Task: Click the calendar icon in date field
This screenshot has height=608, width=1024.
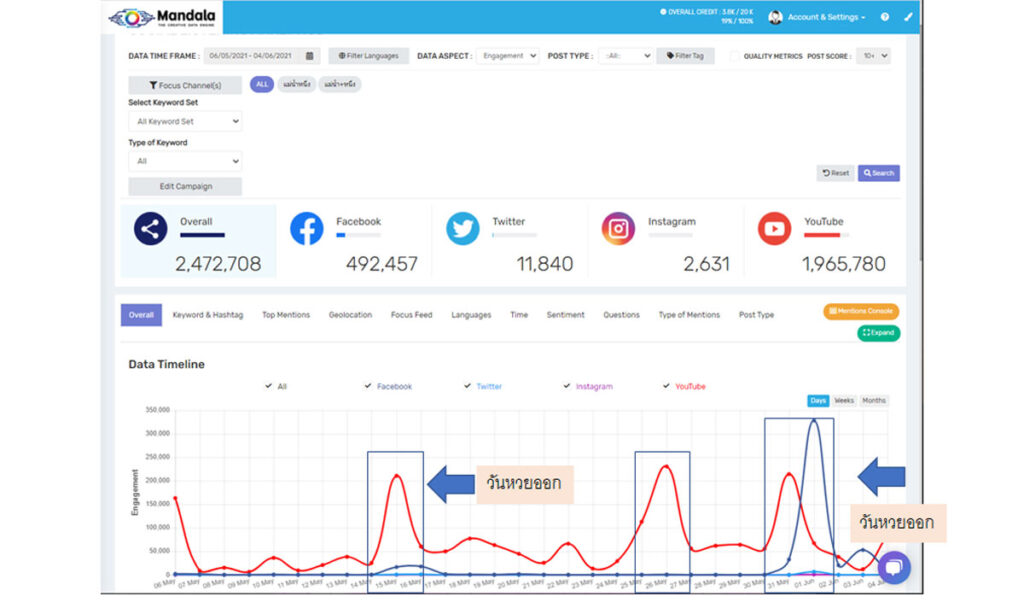Action: click(310, 56)
